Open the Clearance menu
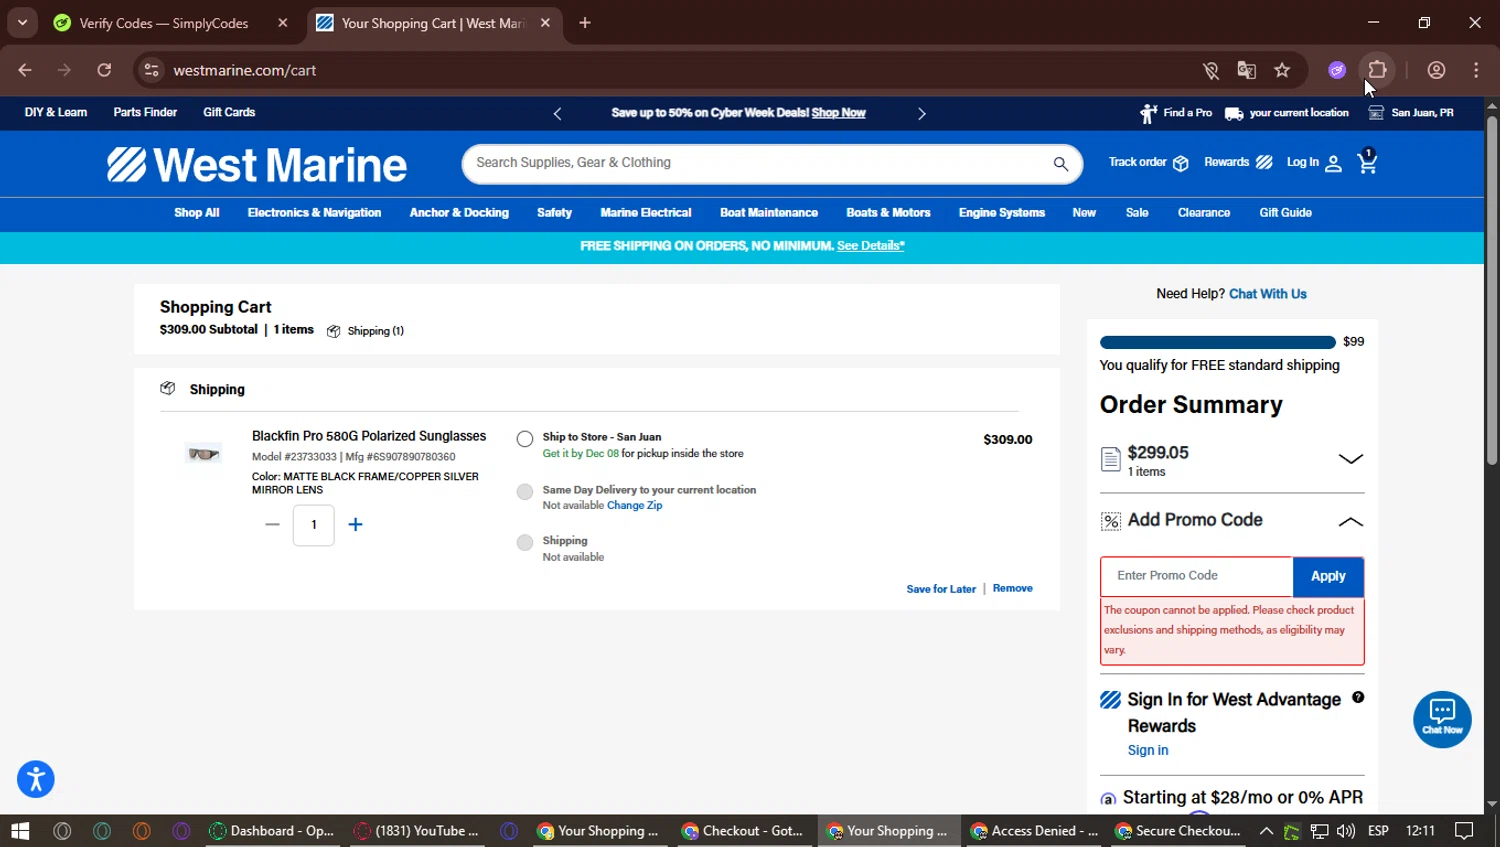Screen dimensions: 1500x847 tap(1204, 213)
